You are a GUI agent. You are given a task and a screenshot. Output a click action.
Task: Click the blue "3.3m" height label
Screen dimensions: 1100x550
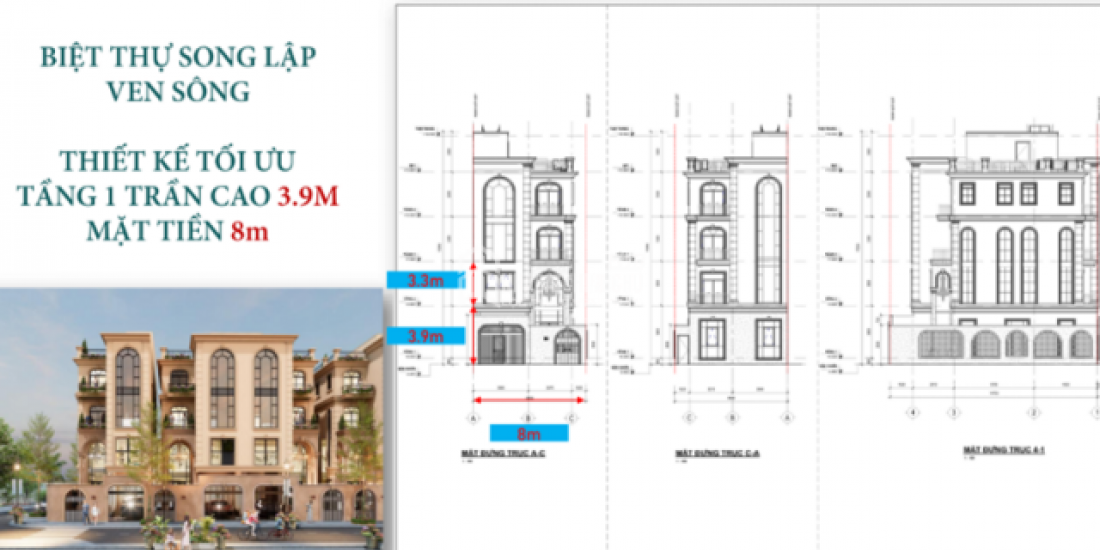(425, 281)
